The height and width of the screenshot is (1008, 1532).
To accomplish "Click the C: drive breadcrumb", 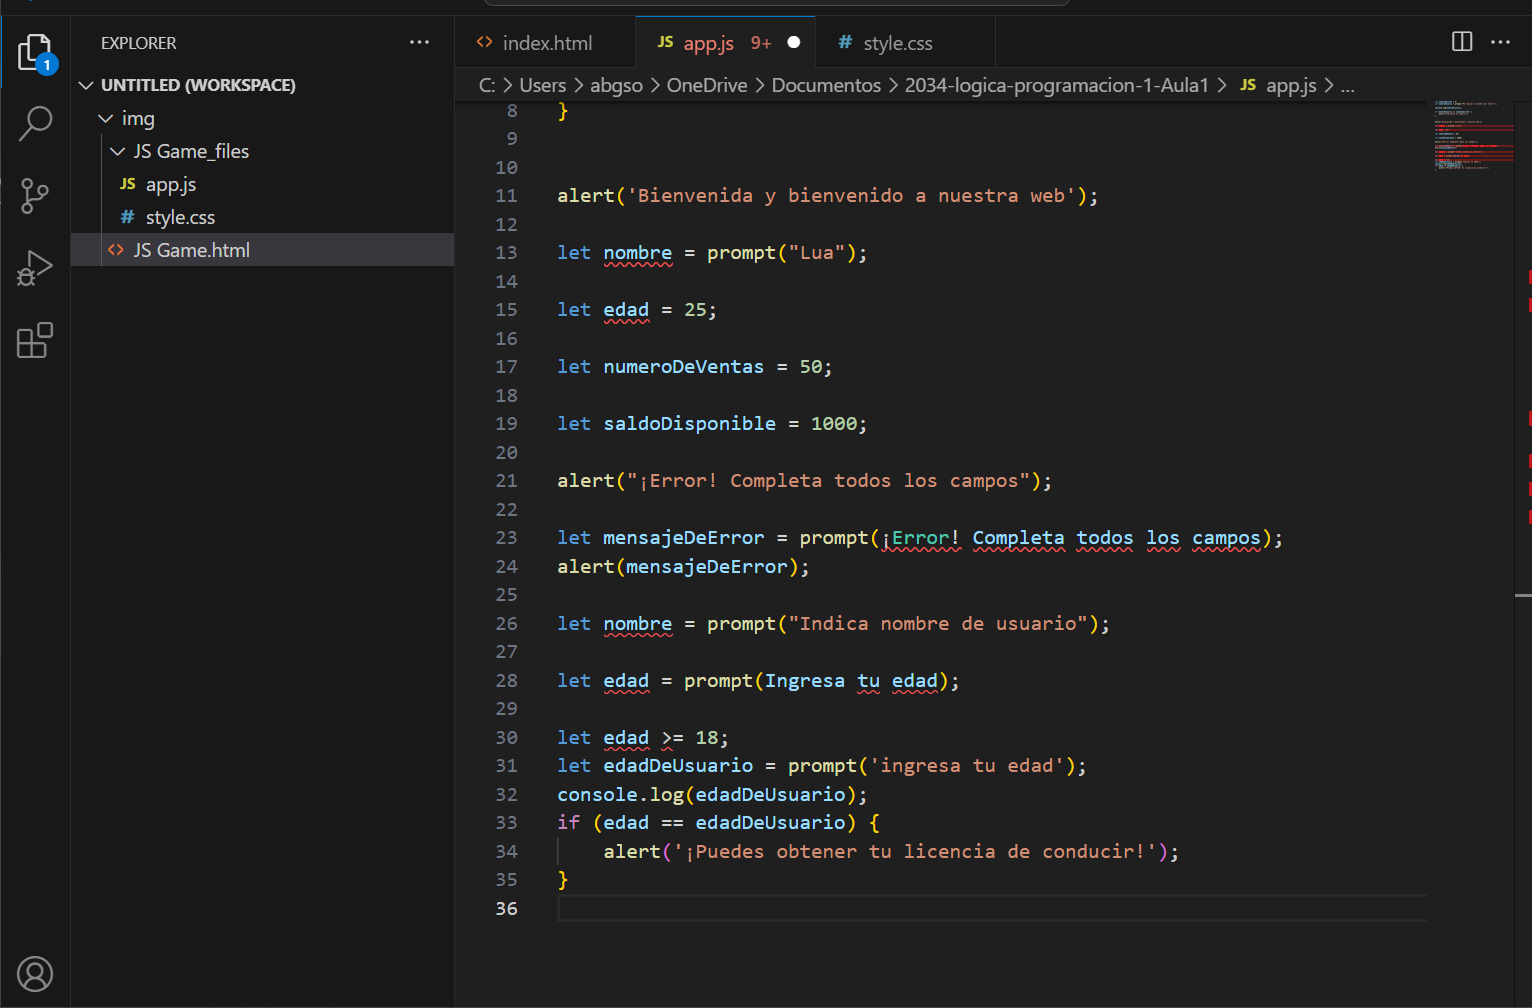I will pyautogui.click(x=487, y=85).
